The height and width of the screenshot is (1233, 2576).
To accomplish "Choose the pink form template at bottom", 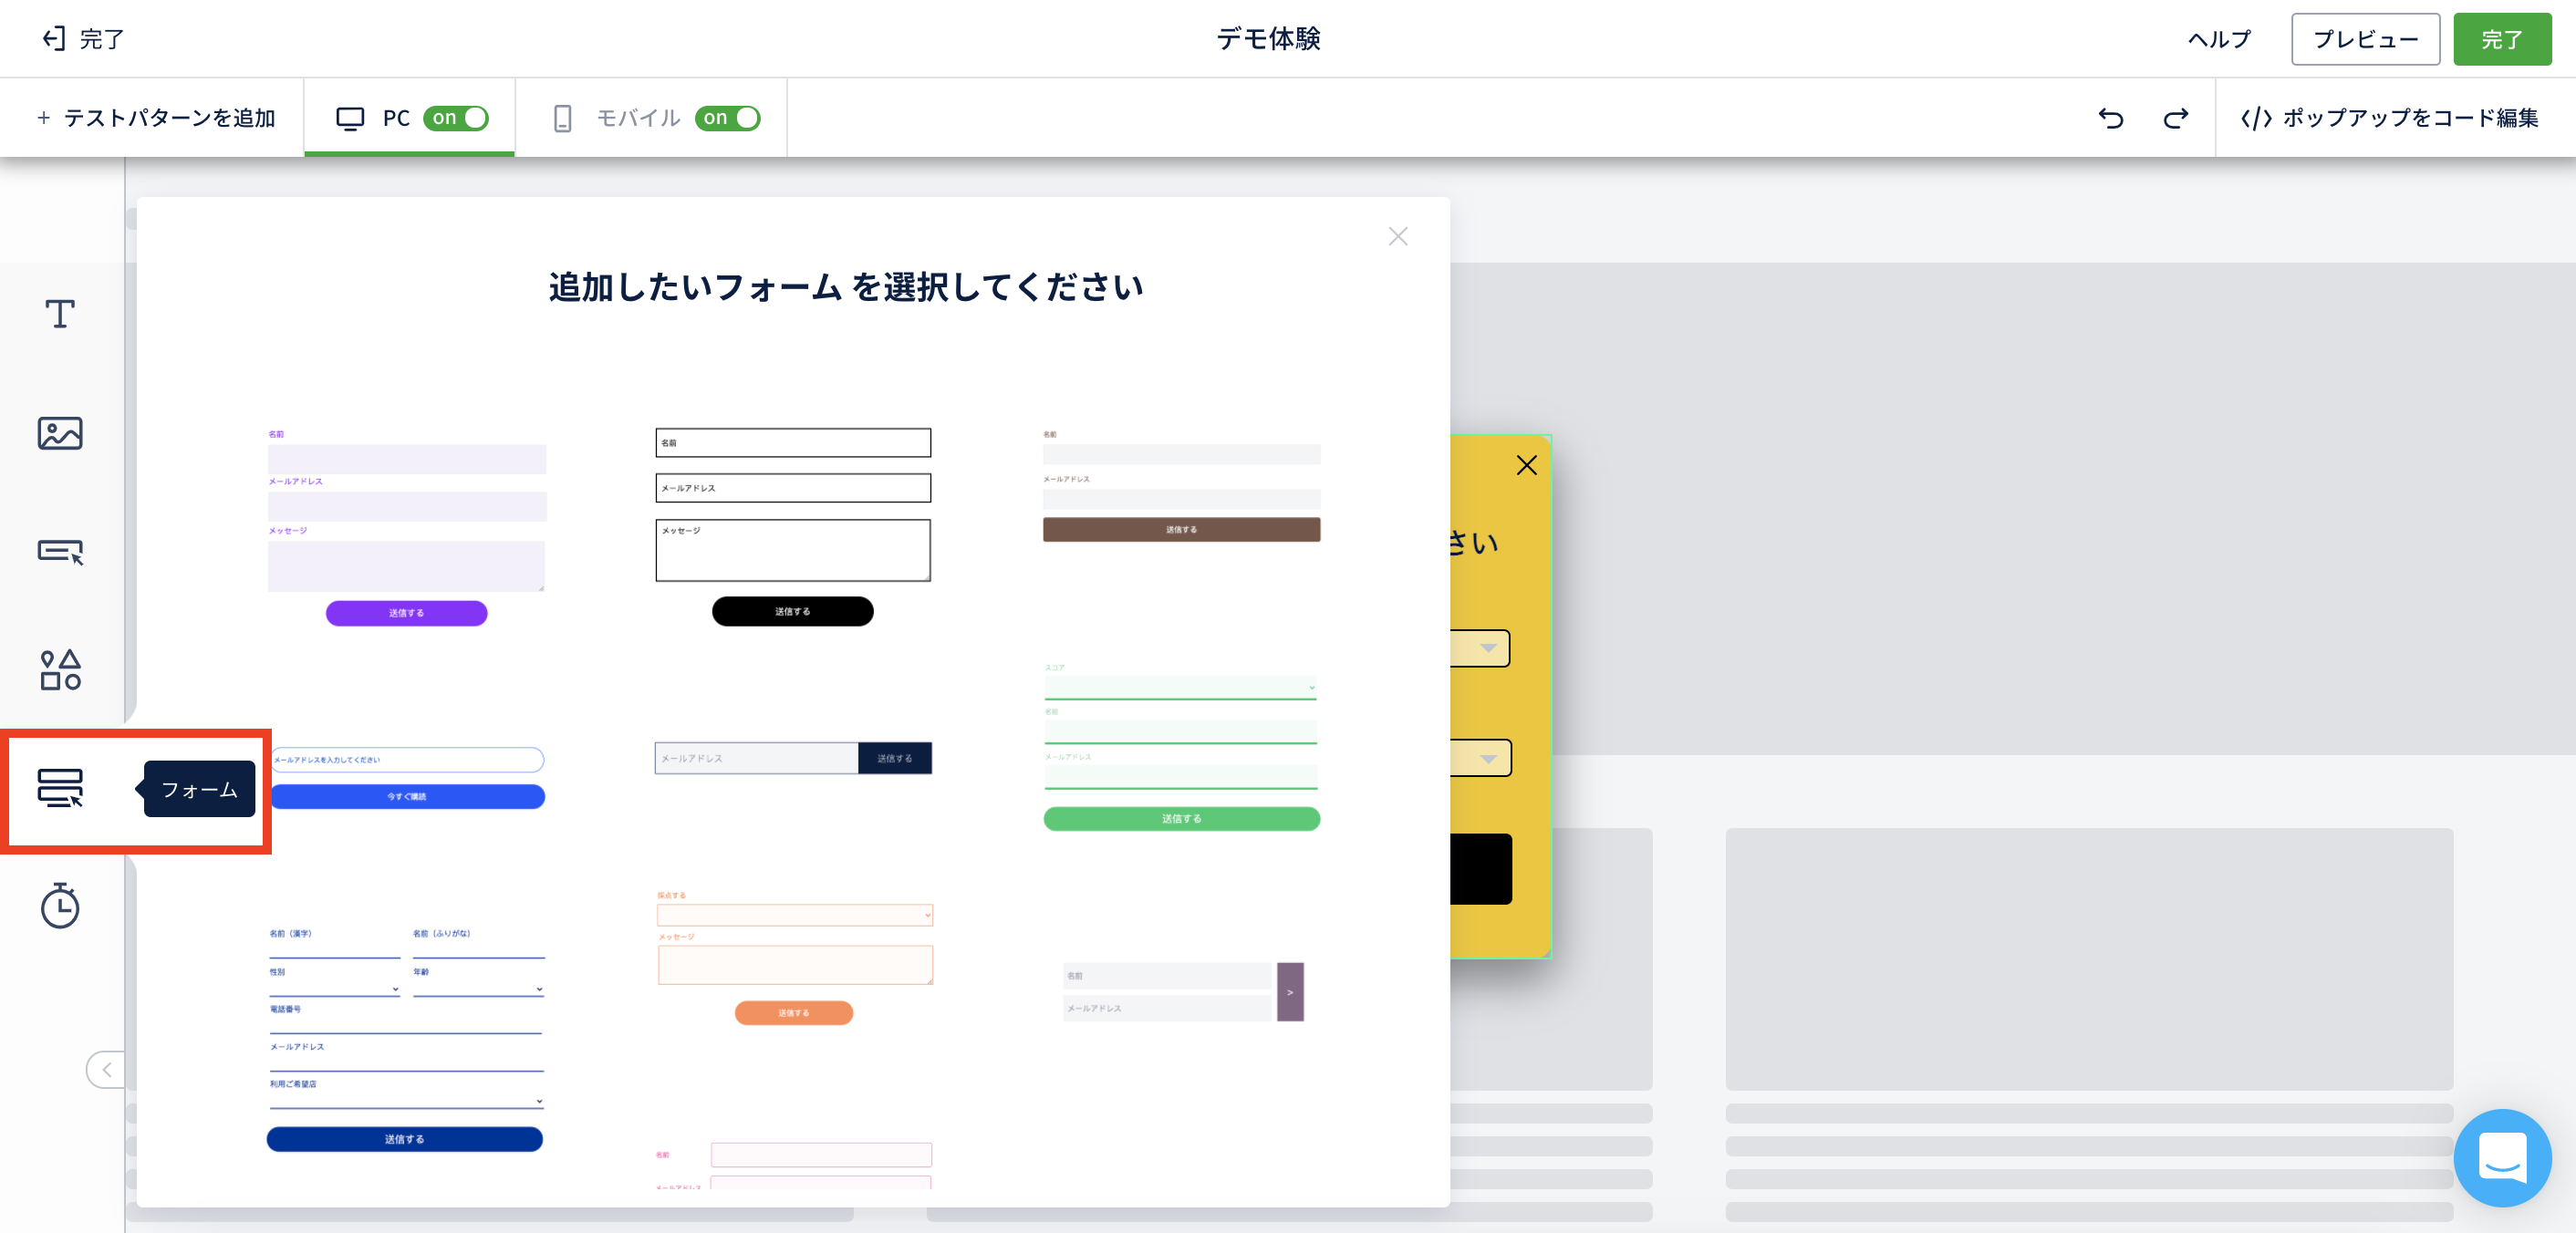I will (793, 1166).
